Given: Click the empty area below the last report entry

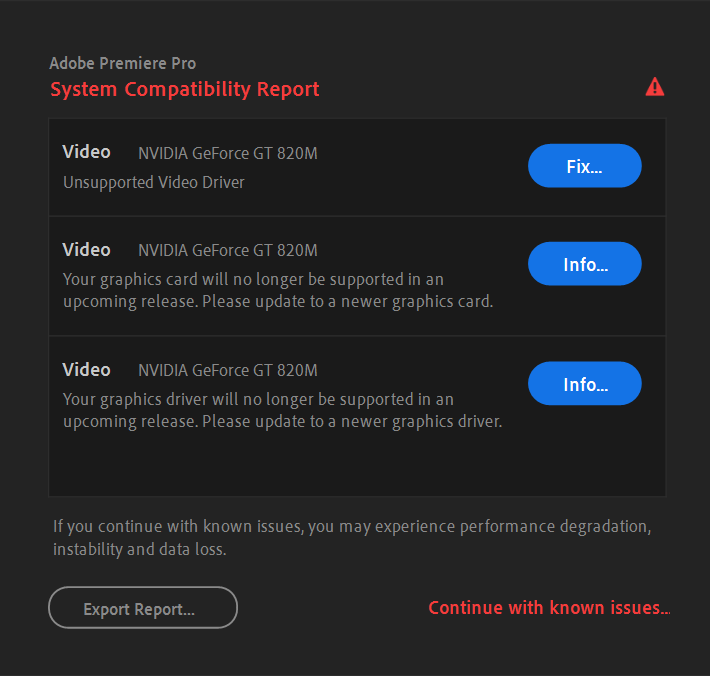Looking at the screenshot, I should point(357,465).
